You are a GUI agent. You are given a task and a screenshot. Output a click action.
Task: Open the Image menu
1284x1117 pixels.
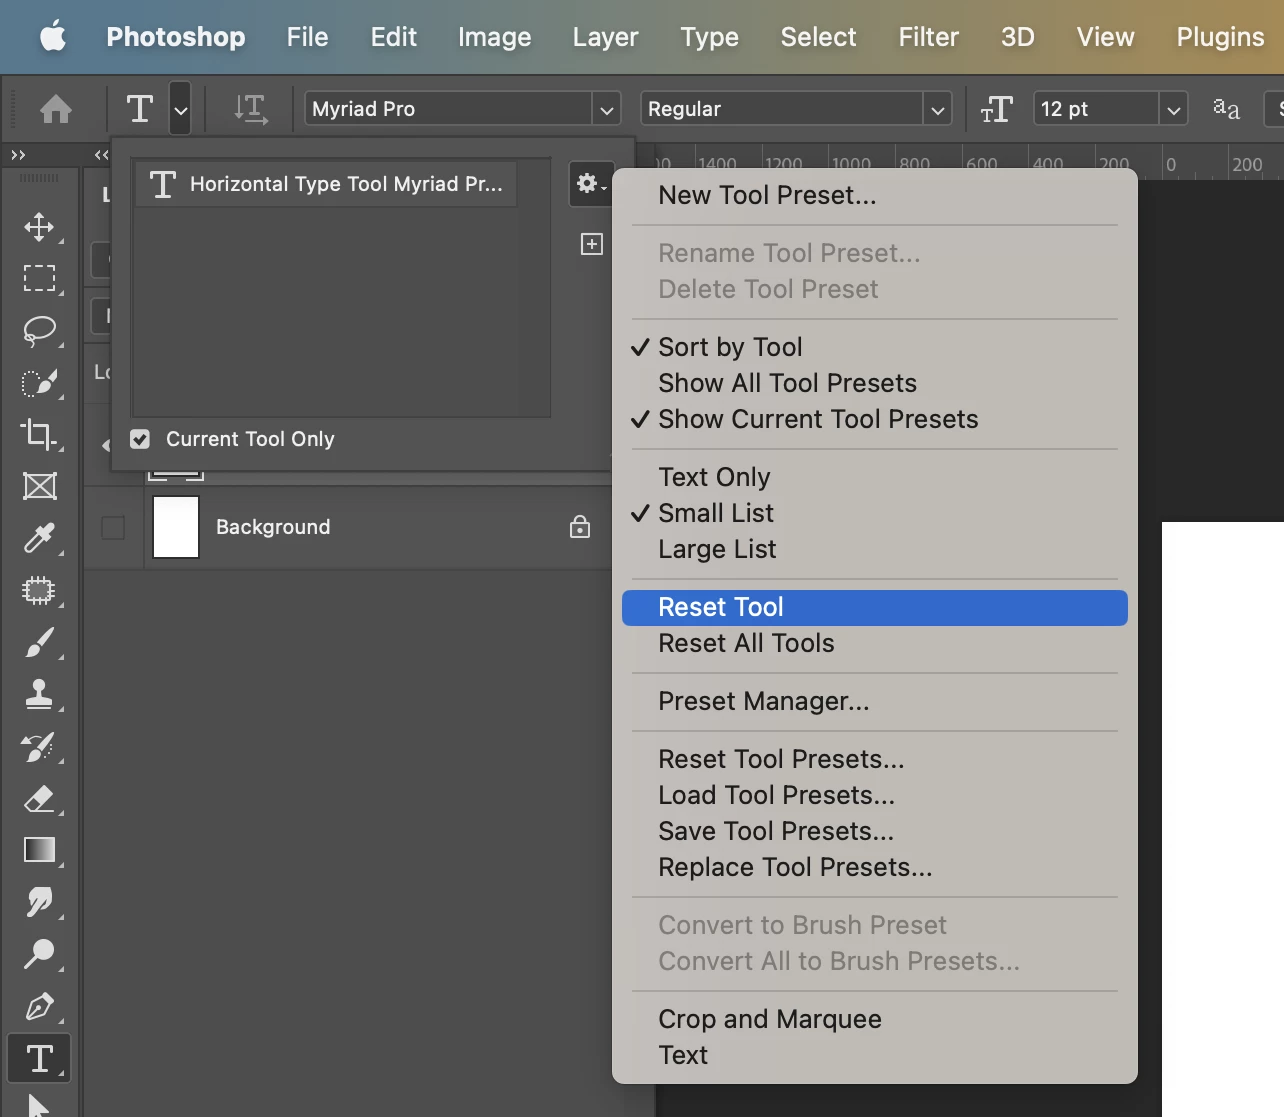[x=494, y=37]
